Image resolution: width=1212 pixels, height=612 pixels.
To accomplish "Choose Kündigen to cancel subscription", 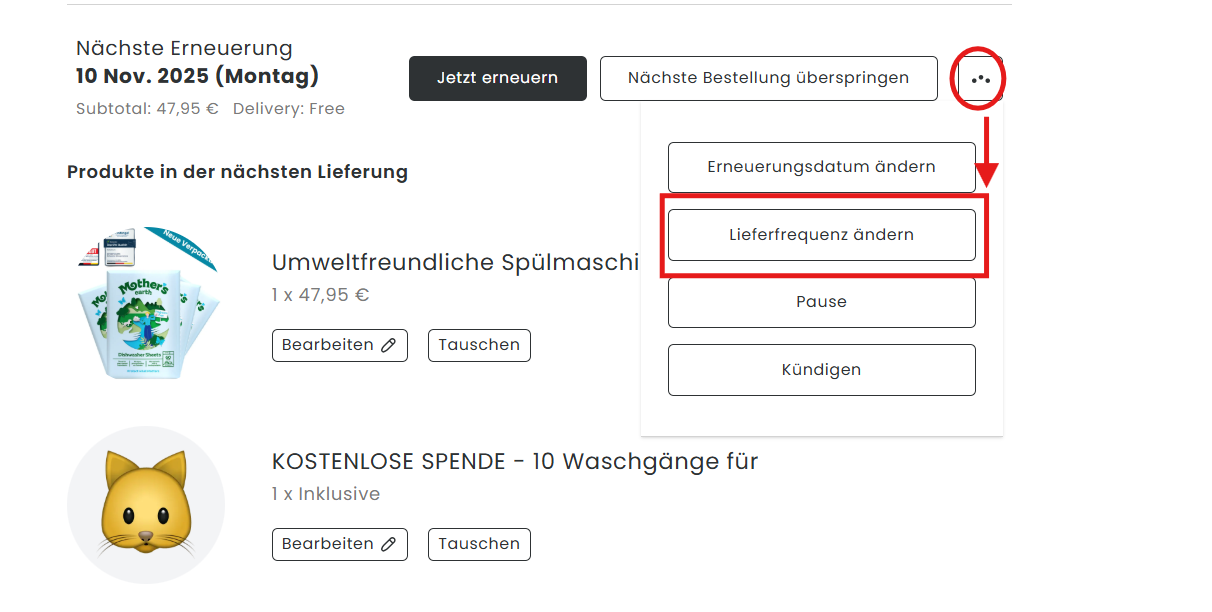I will [821, 370].
